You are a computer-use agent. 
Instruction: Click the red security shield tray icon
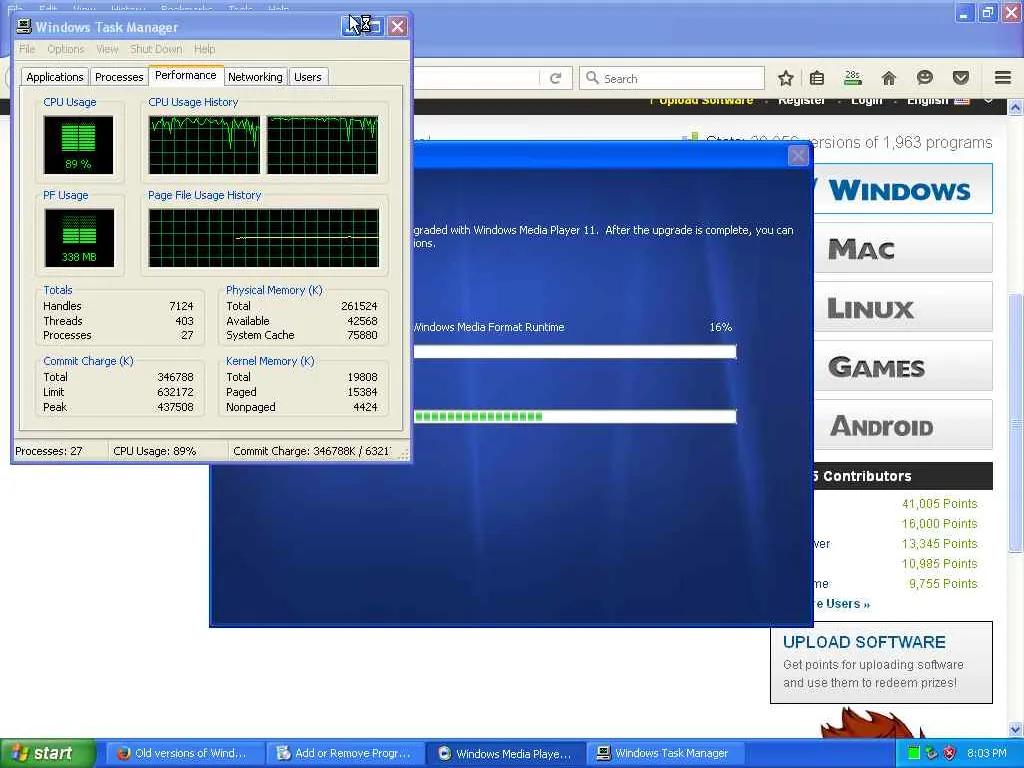click(x=950, y=754)
